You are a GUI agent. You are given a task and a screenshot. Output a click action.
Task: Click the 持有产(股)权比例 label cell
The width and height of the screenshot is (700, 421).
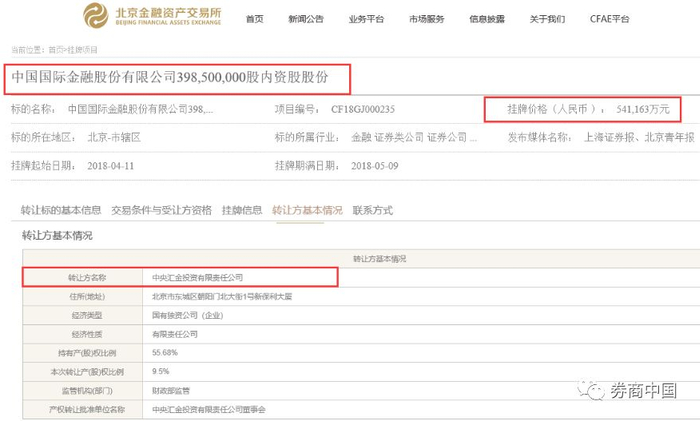pyautogui.click(x=83, y=353)
